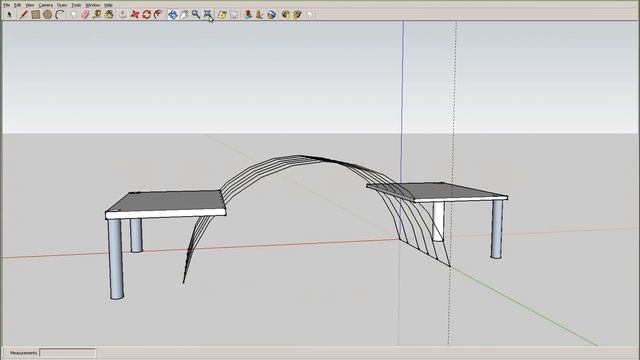The width and height of the screenshot is (640, 360).
Task: Select the Push/Pull tool
Action: click(x=122, y=15)
